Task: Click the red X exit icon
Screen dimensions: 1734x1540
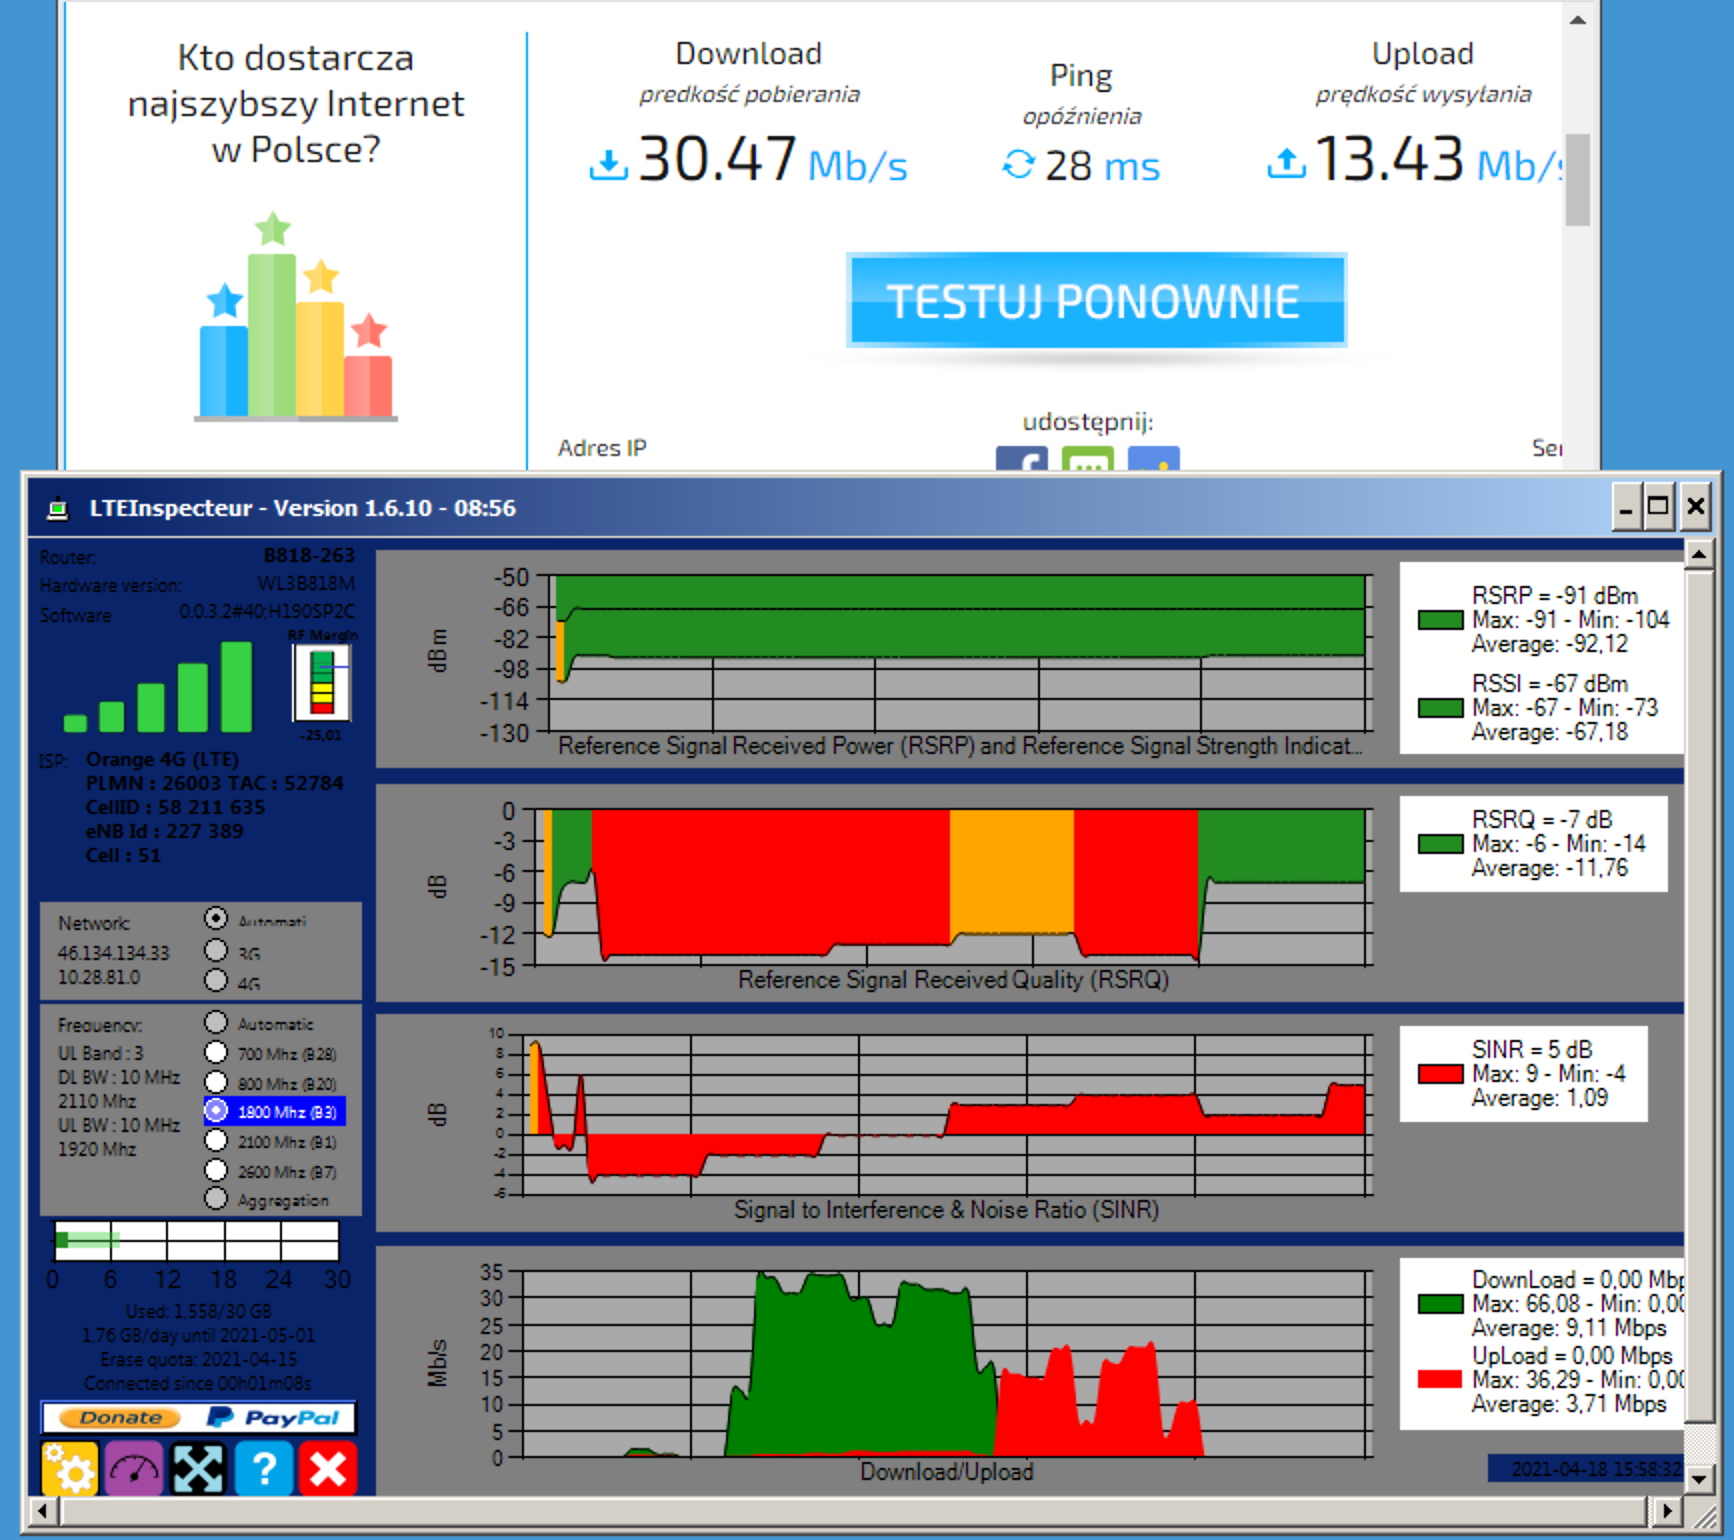Action: (x=328, y=1468)
